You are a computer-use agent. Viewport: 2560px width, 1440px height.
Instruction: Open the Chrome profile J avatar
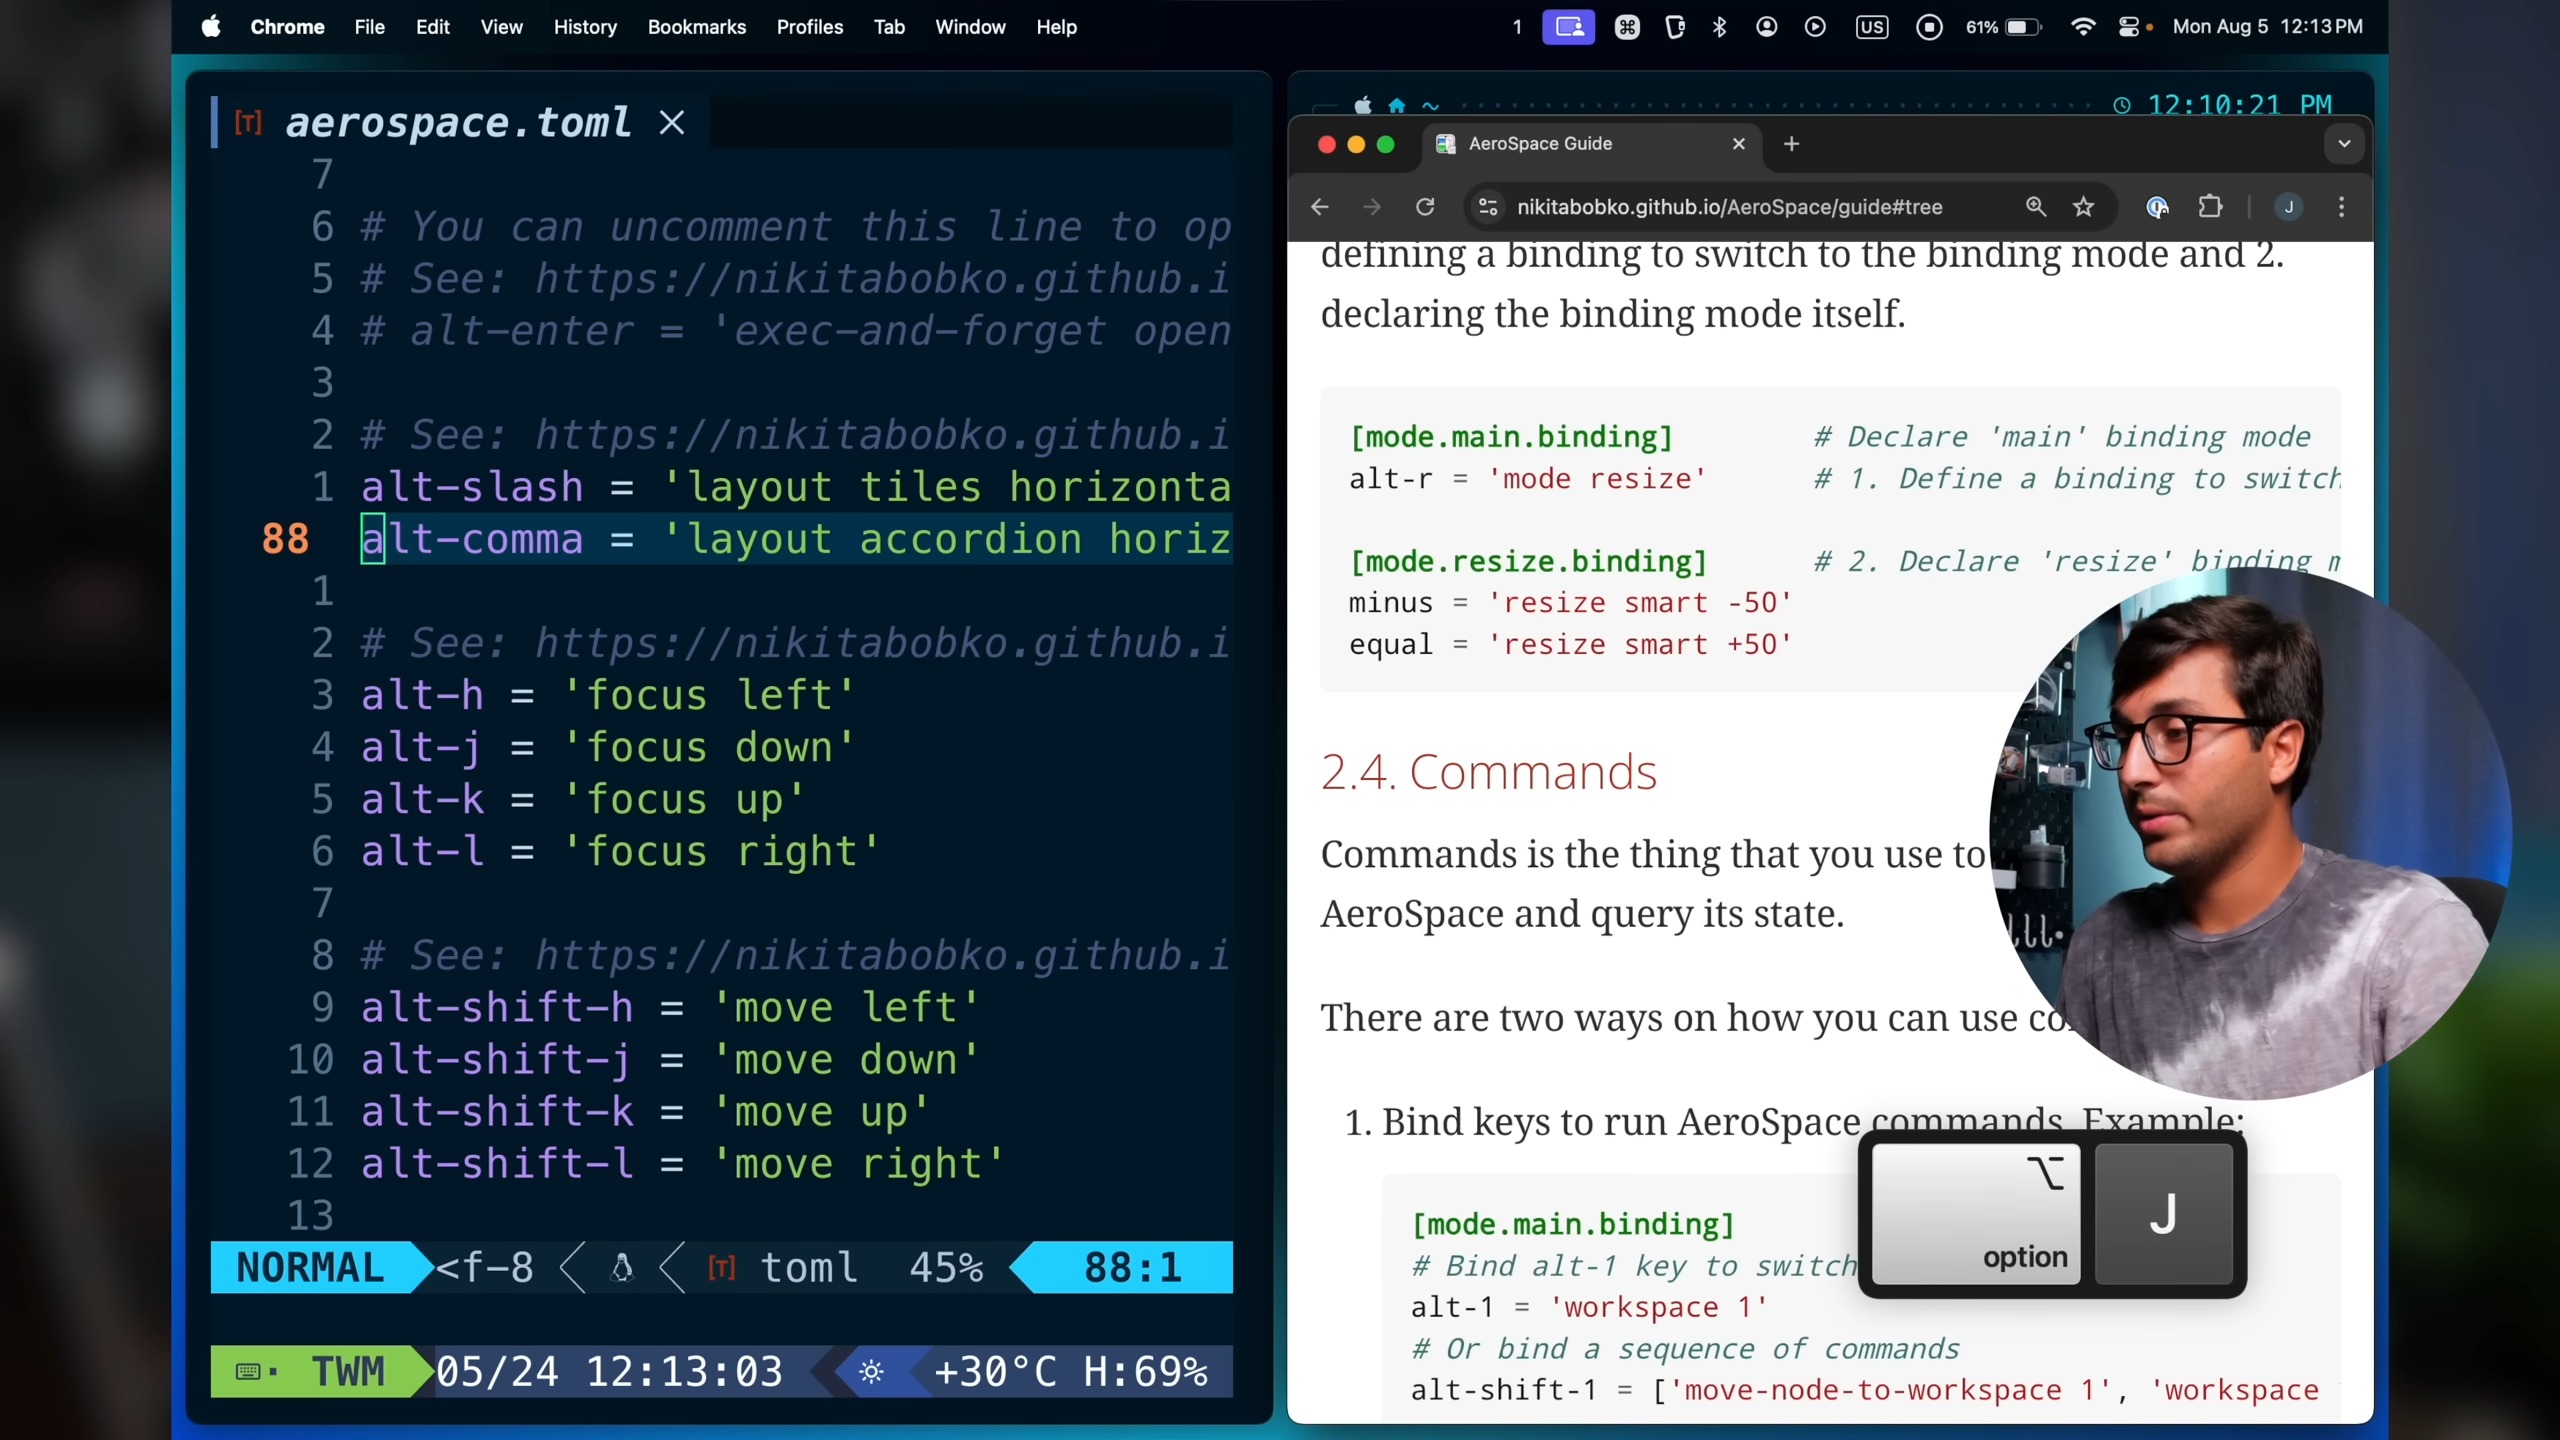pos(2288,207)
